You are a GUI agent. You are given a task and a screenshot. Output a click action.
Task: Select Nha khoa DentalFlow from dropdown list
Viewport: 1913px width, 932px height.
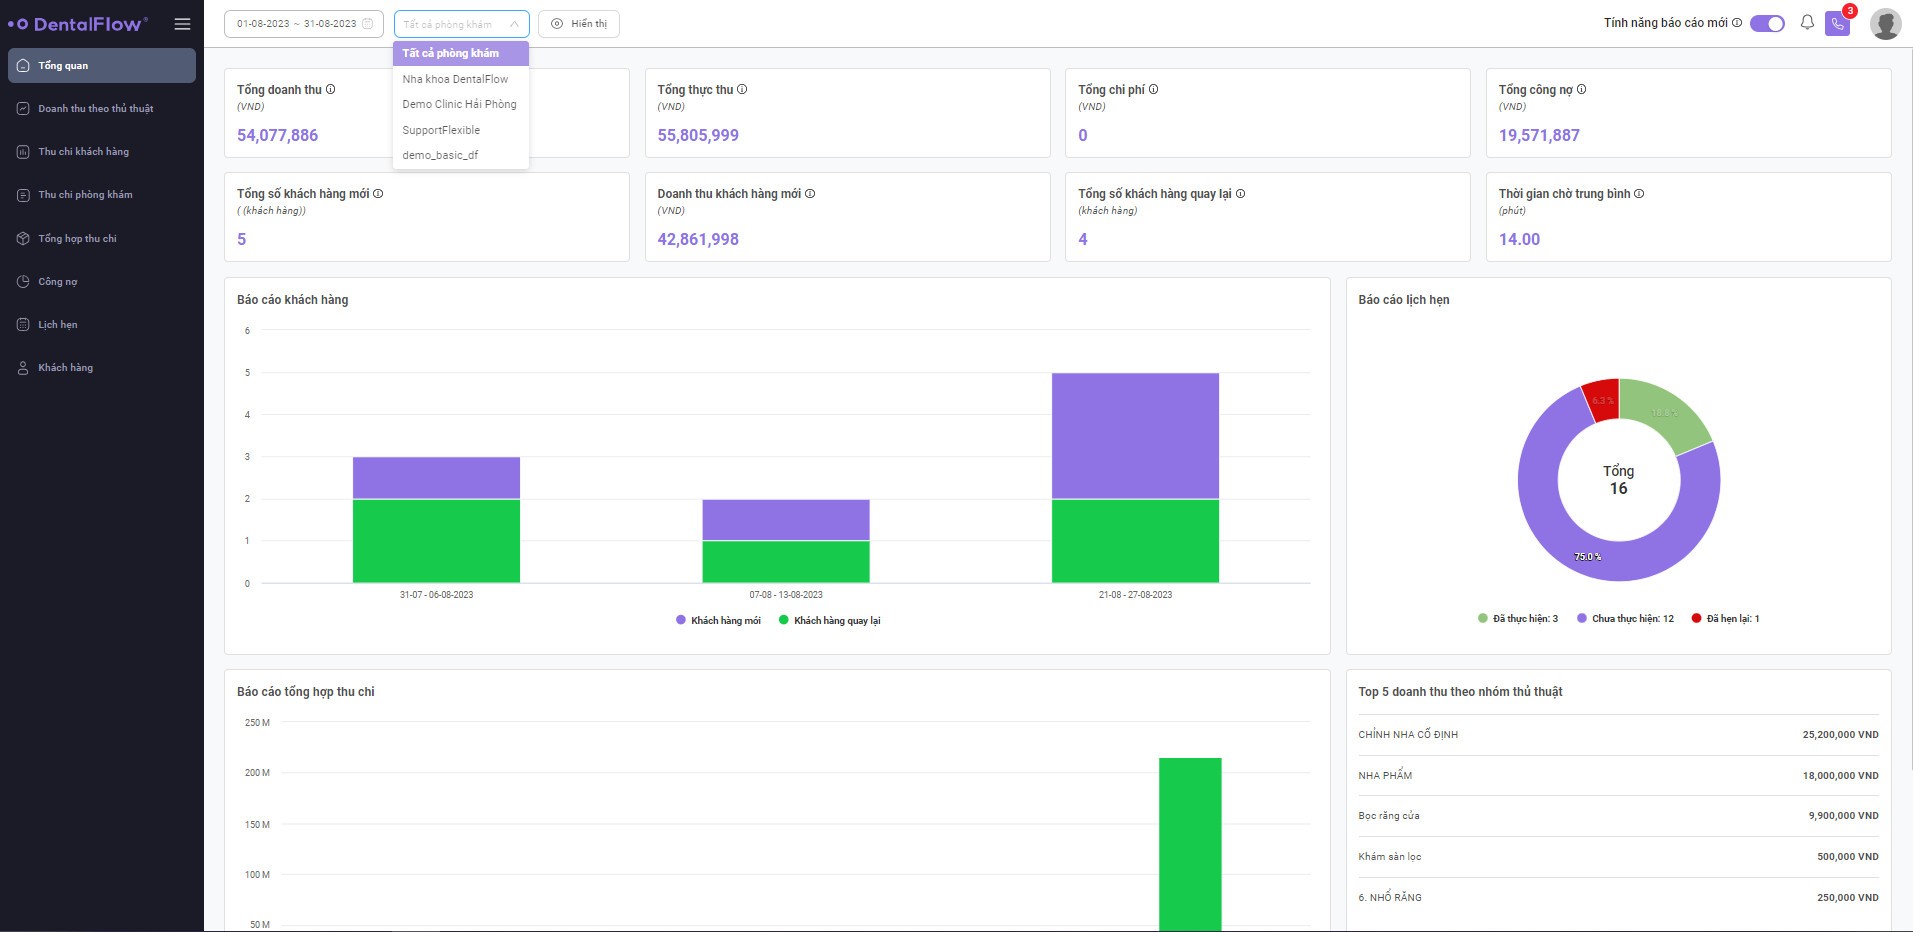(x=455, y=79)
